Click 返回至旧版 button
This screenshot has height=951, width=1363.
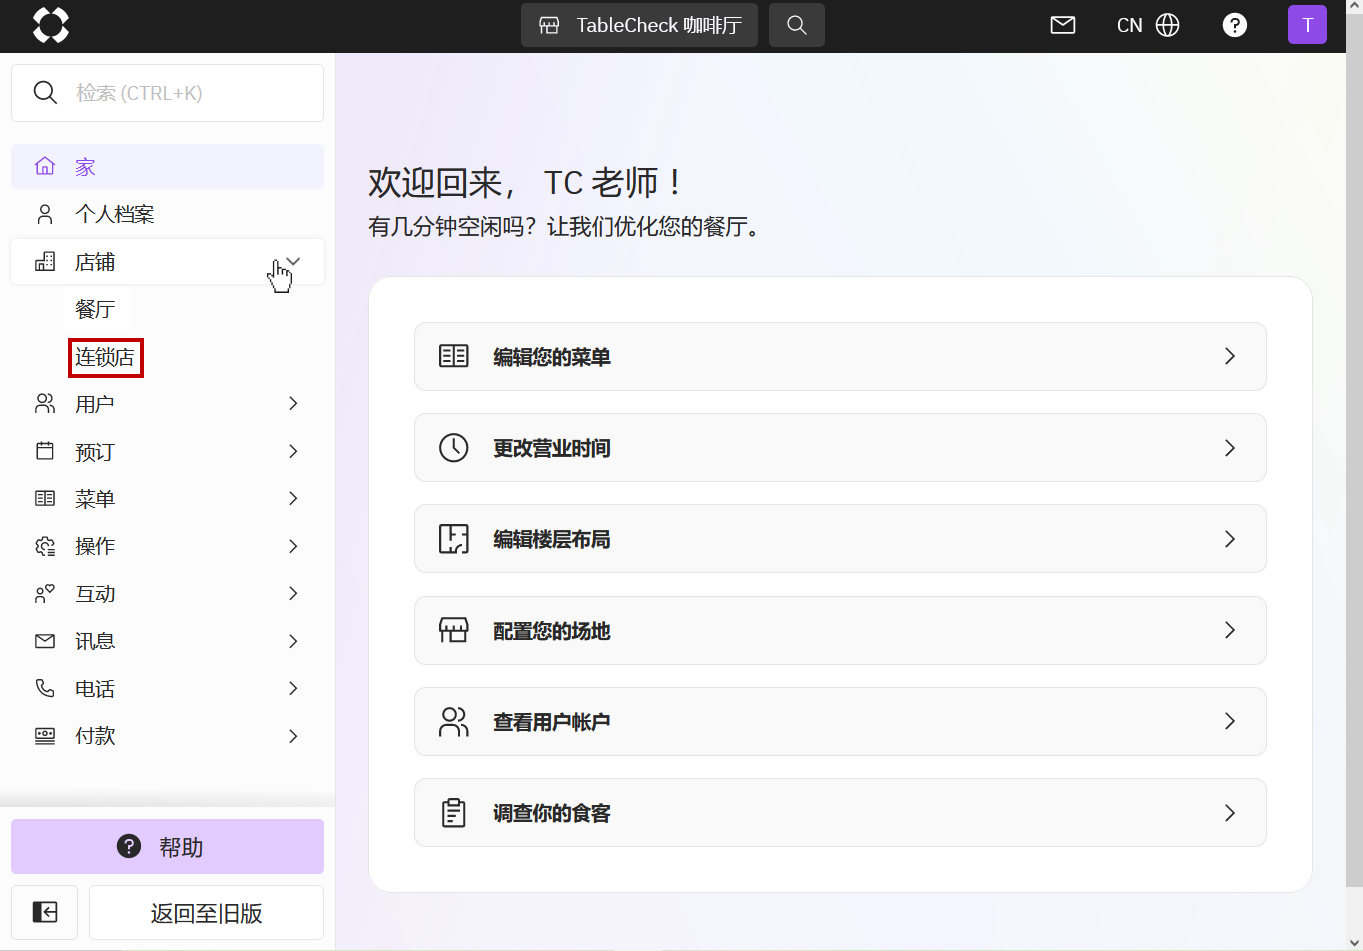(x=206, y=912)
